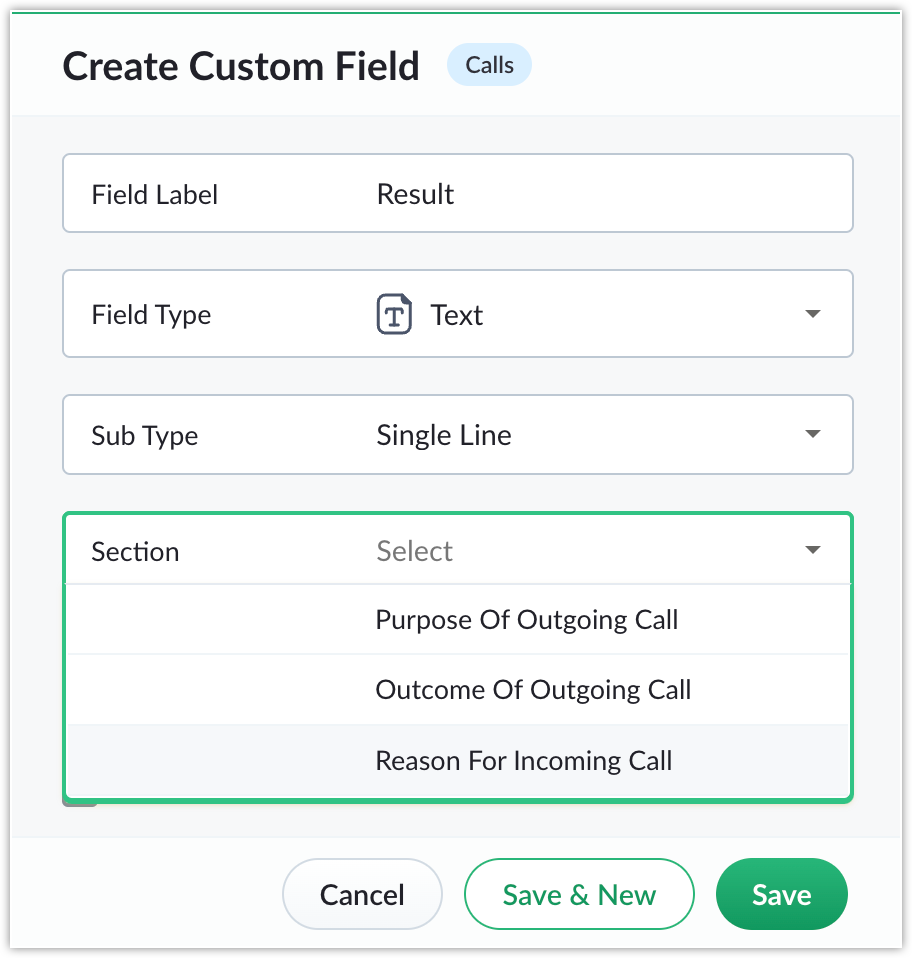Click the Section Select placeholder text
This screenshot has height=958, width=912.
(415, 551)
